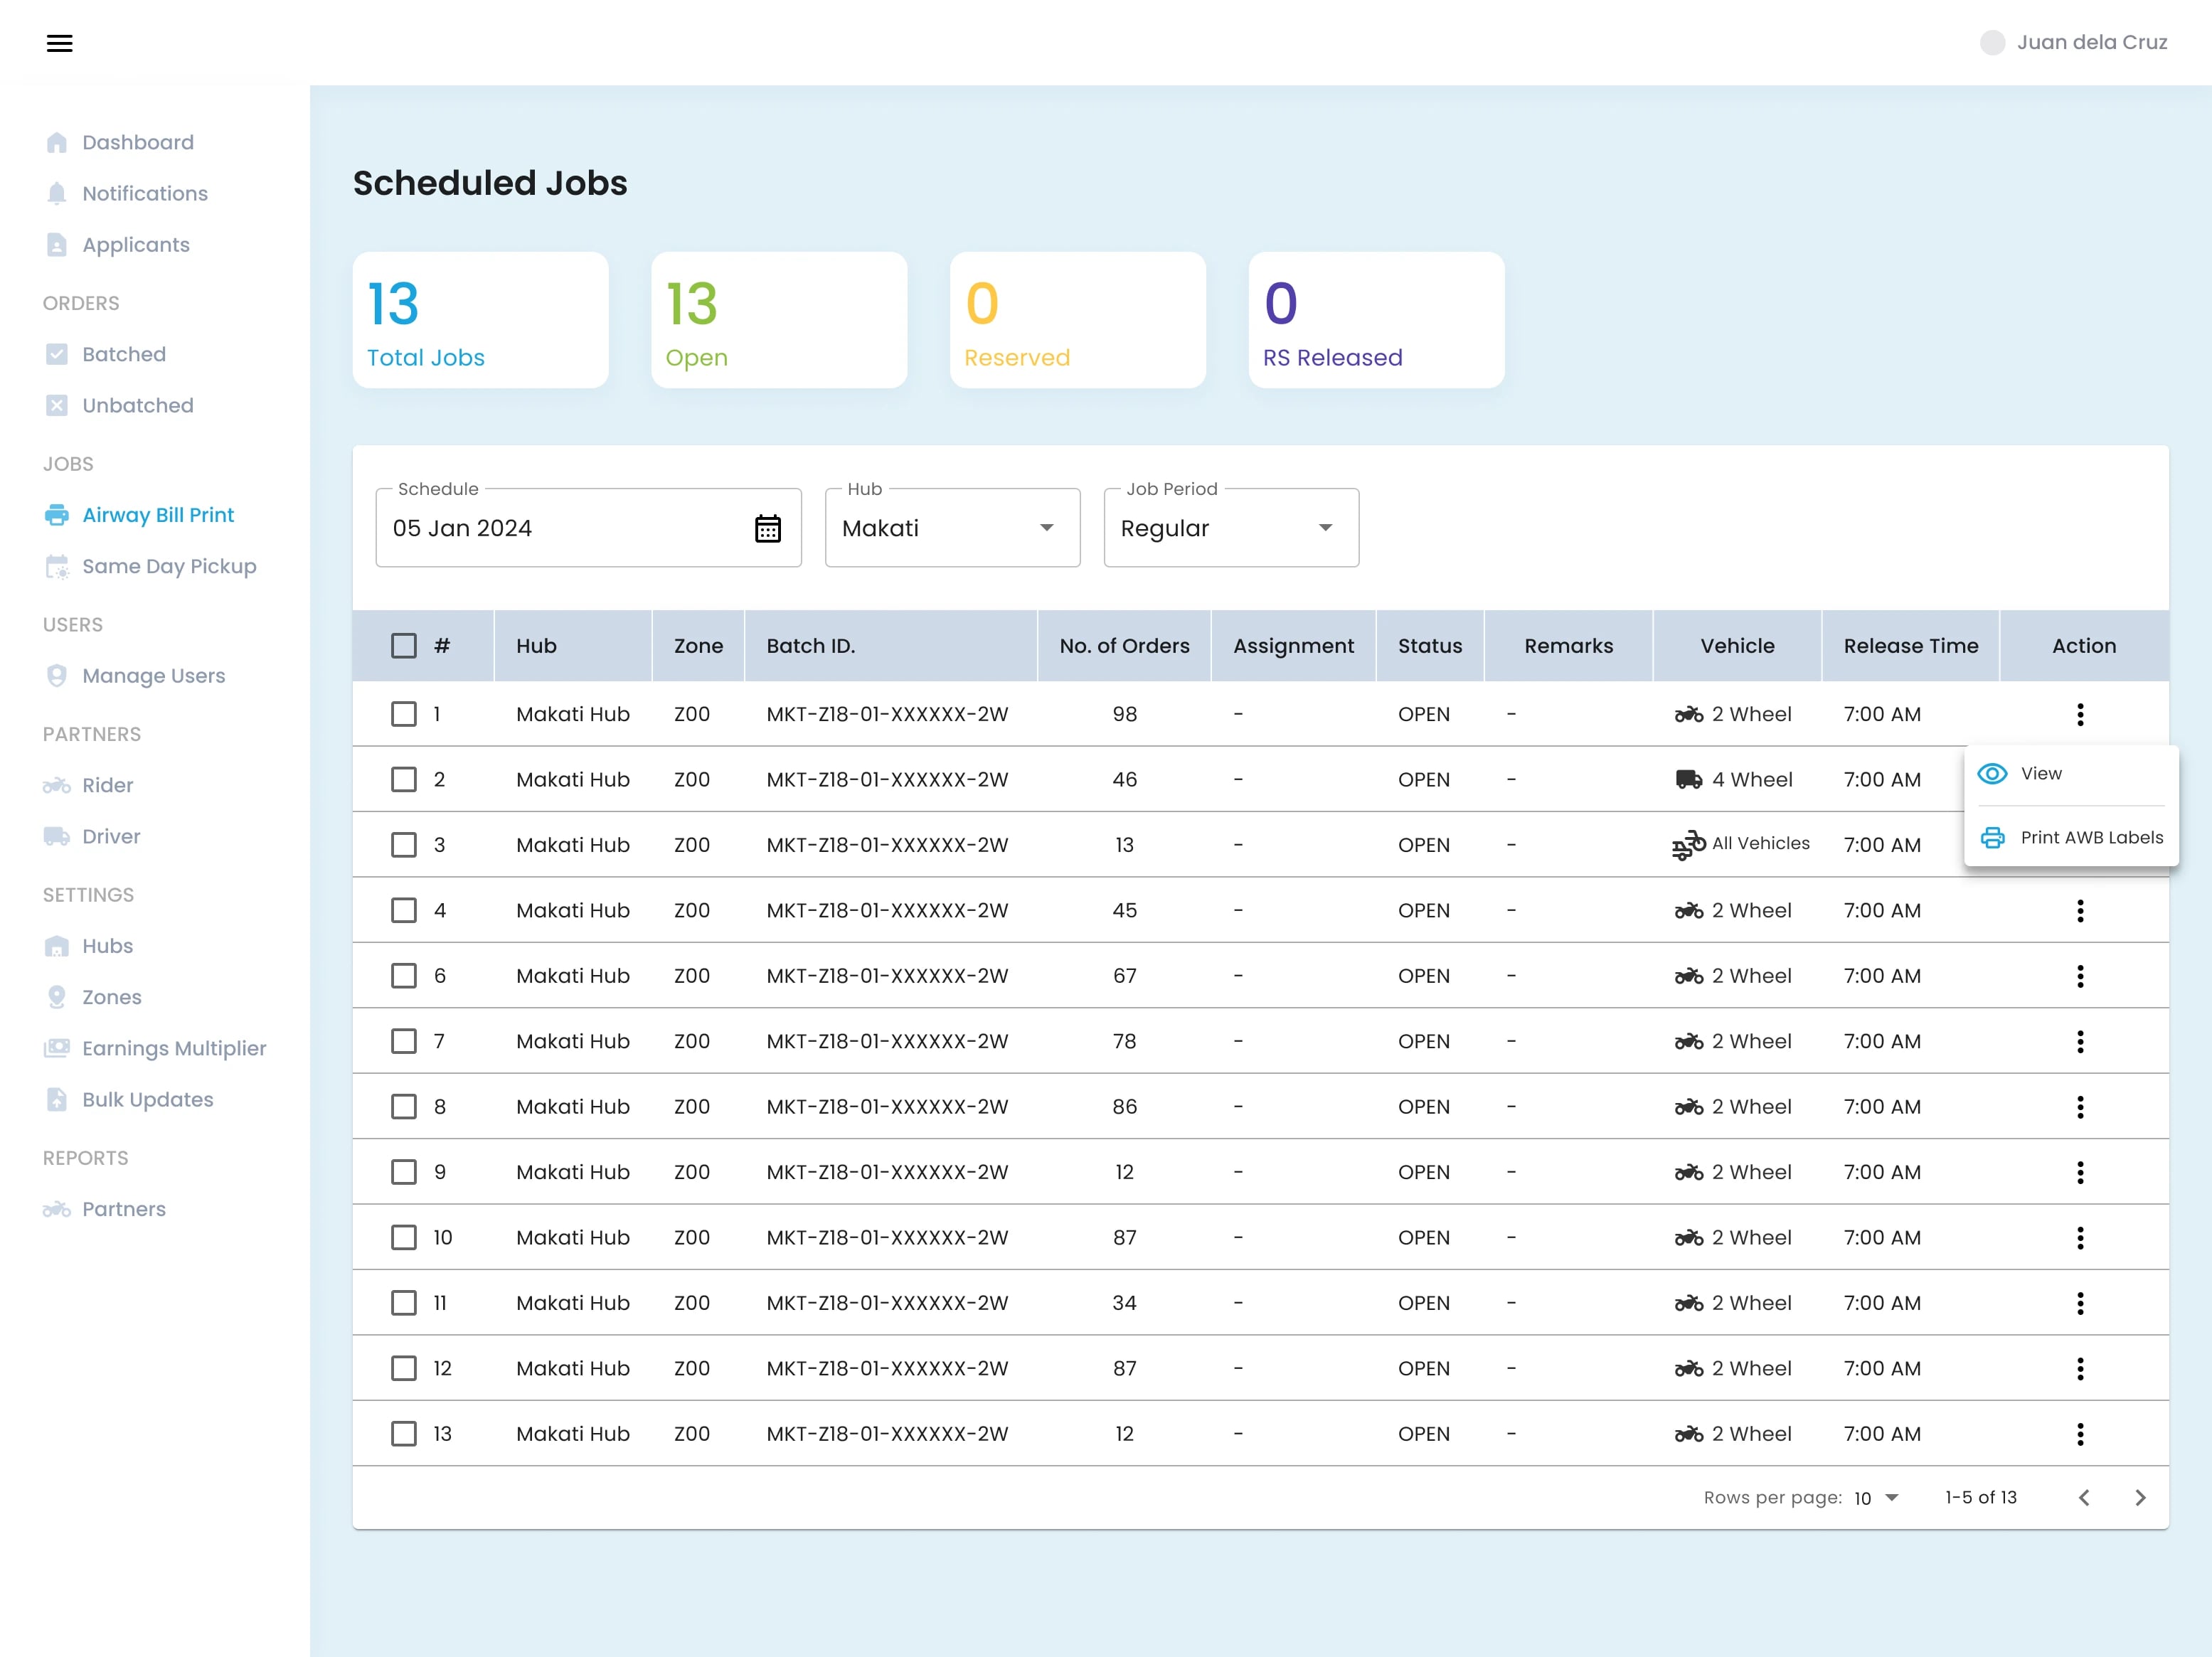Check the checkbox for row 10
Viewport: 2212px width, 1657px height.
click(404, 1237)
